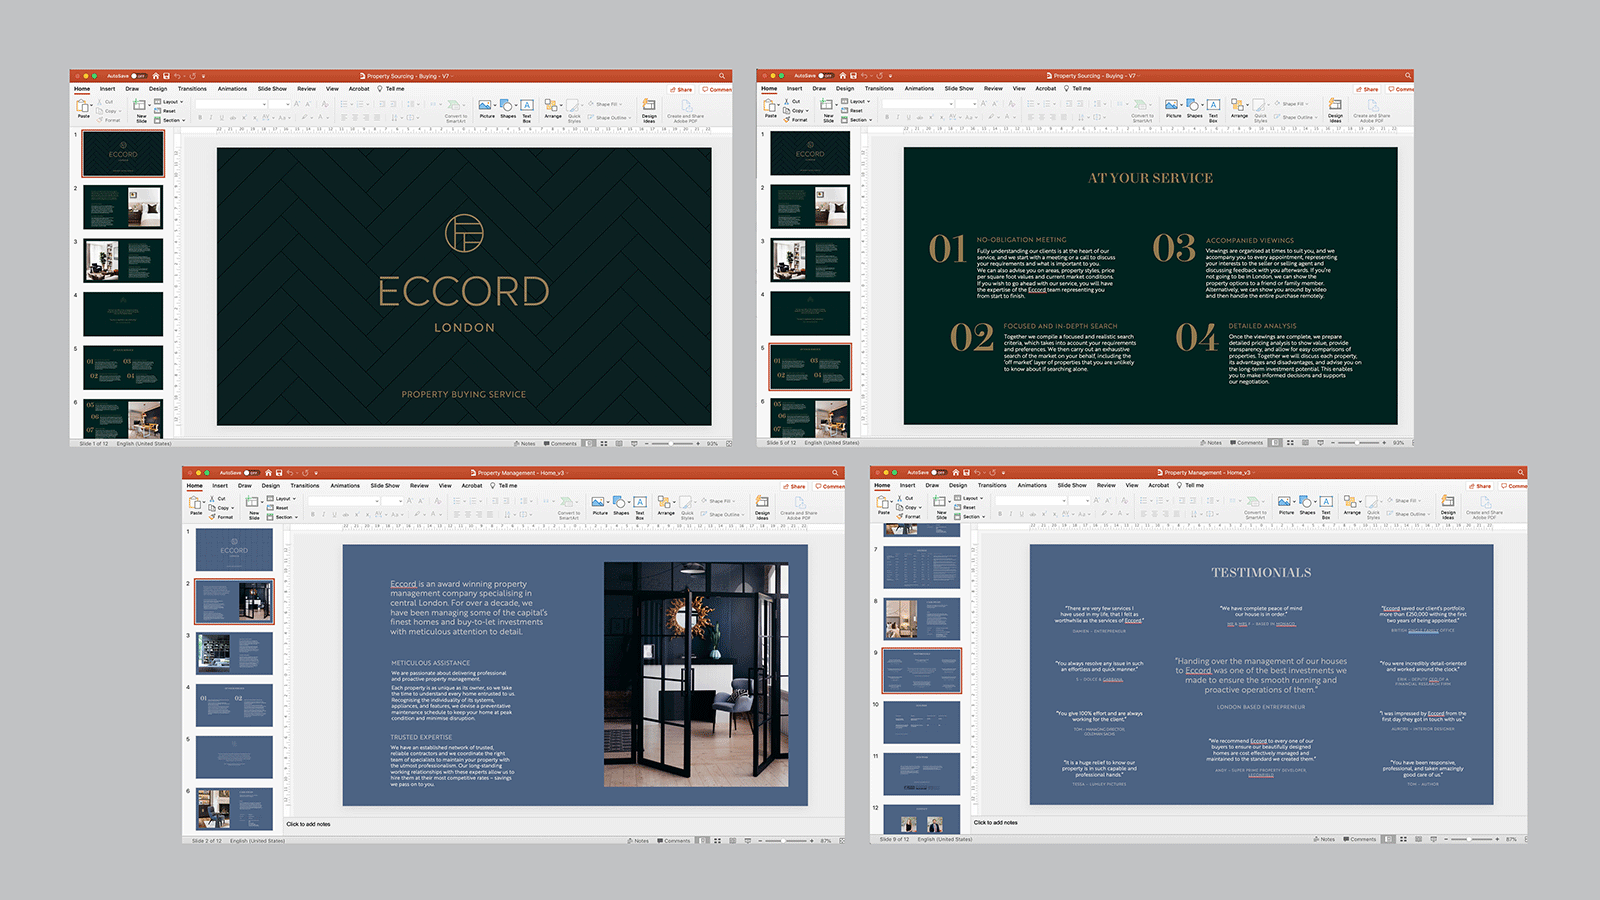1600x900 pixels.
Task: Open the Slide Show tab in the ECCORD title-slide window
Action: tap(272, 89)
